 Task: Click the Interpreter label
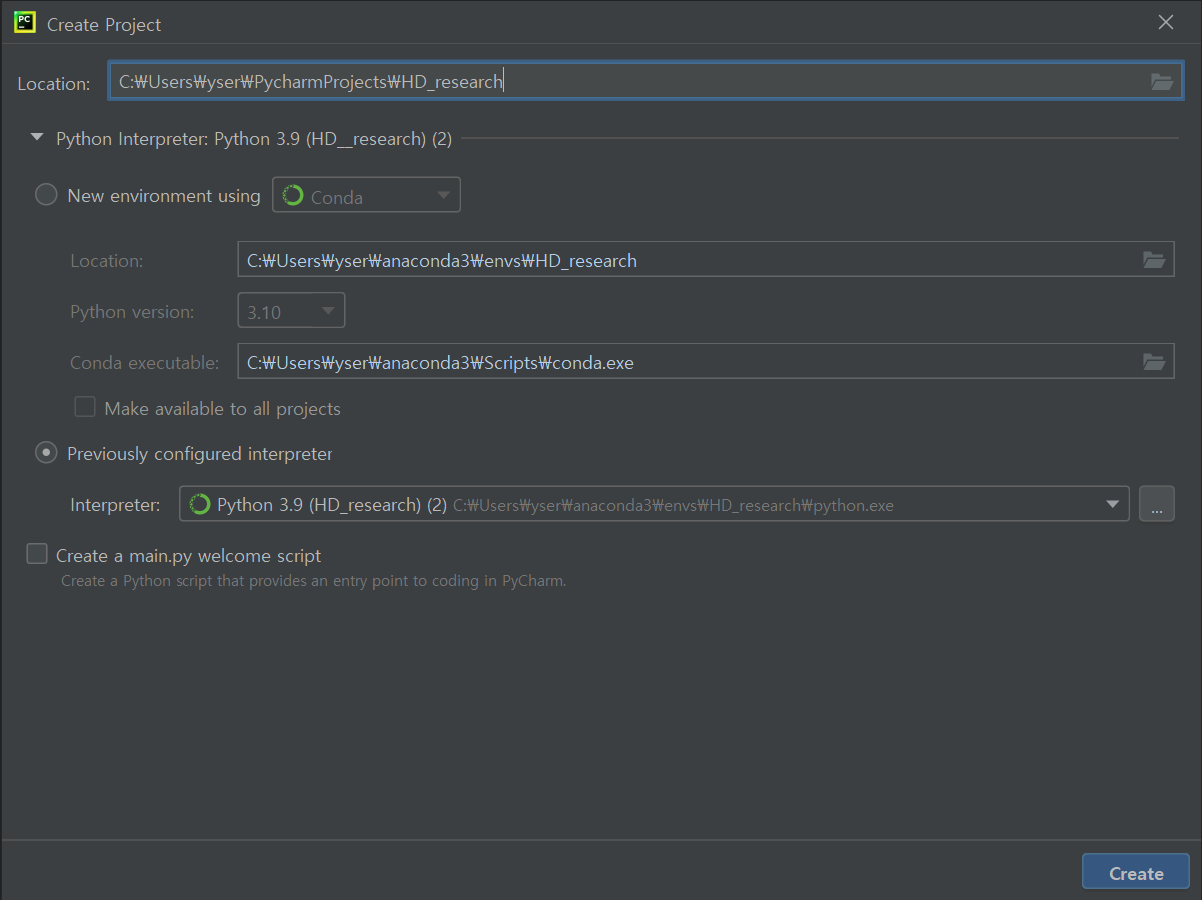click(115, 505)
